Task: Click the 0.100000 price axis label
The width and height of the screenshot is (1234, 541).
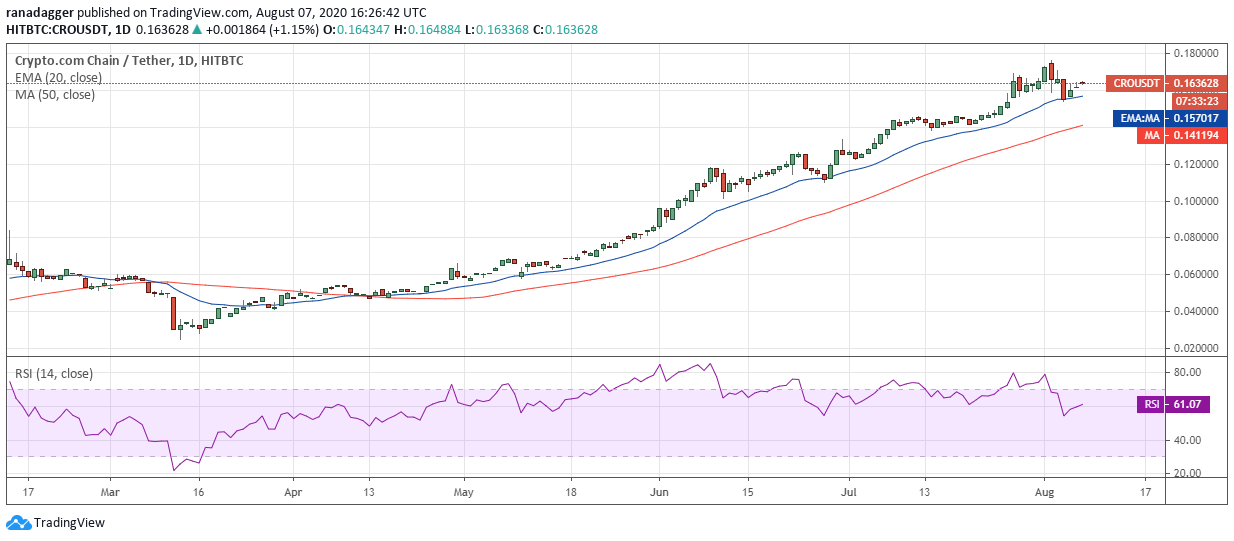Action: 1196,201
